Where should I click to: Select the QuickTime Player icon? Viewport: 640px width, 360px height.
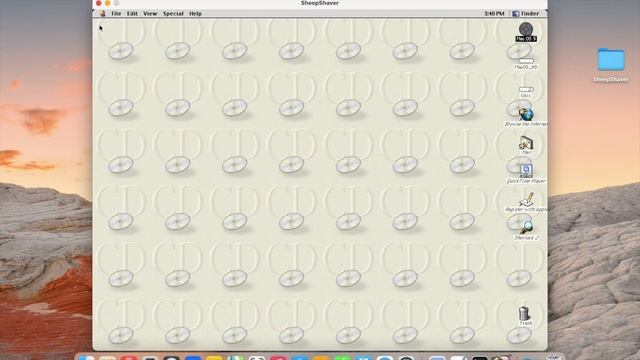point(526,171)
